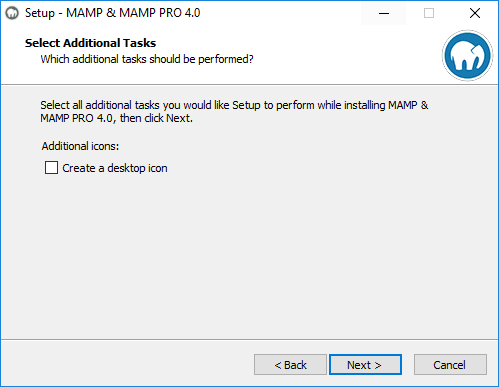Click empty title bar space beside the title
The width and height of the screenshot is (499, 387).
[280, 13]
